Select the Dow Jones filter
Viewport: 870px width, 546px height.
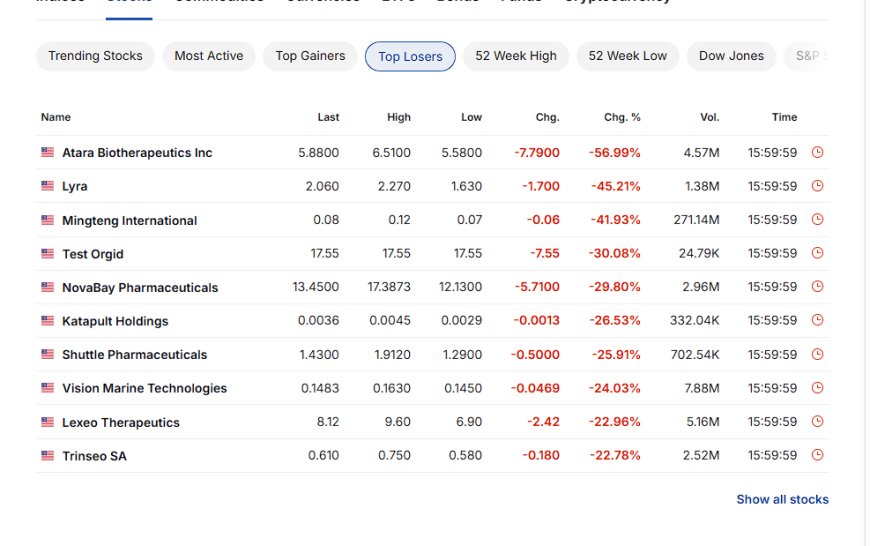point(731,56)
